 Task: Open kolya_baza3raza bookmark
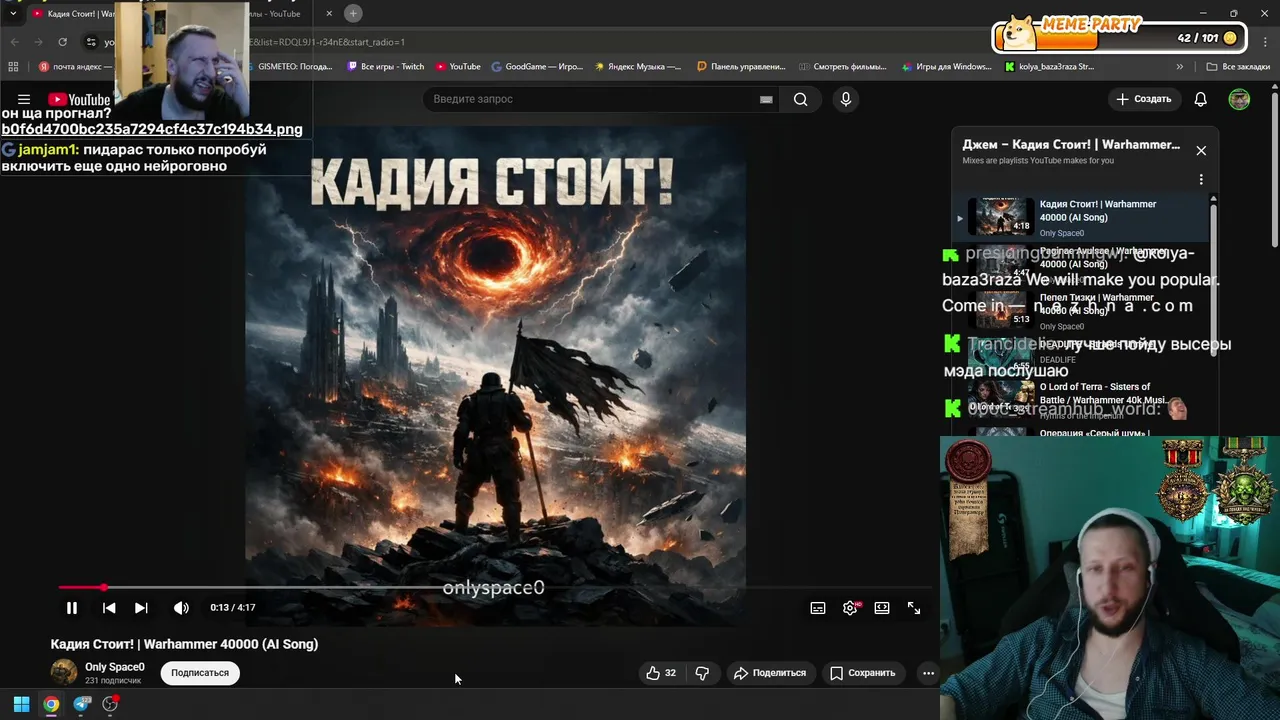tap(1049, 67)
